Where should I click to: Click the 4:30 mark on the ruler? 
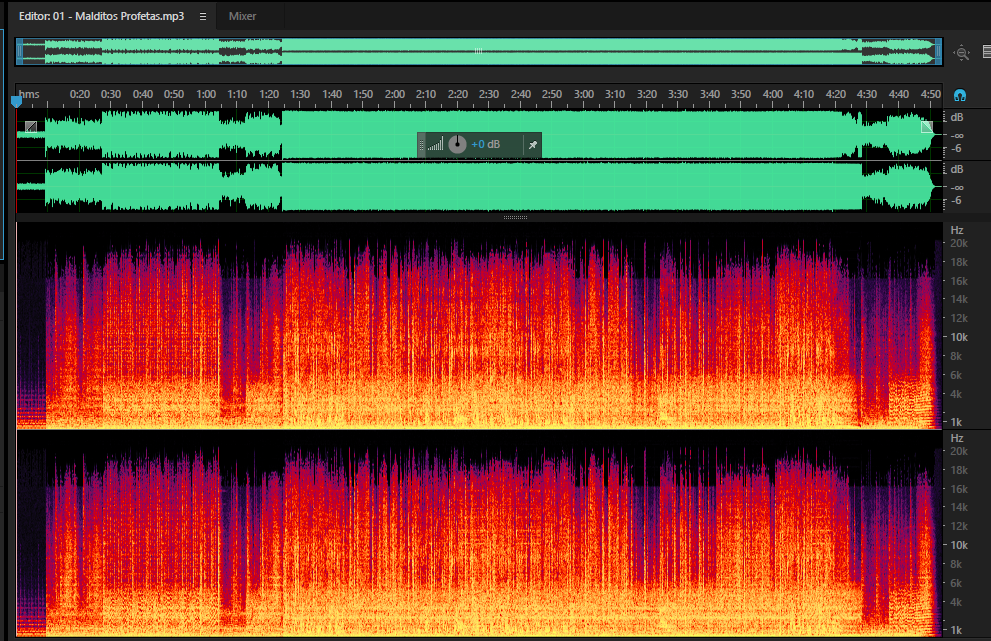867,94
